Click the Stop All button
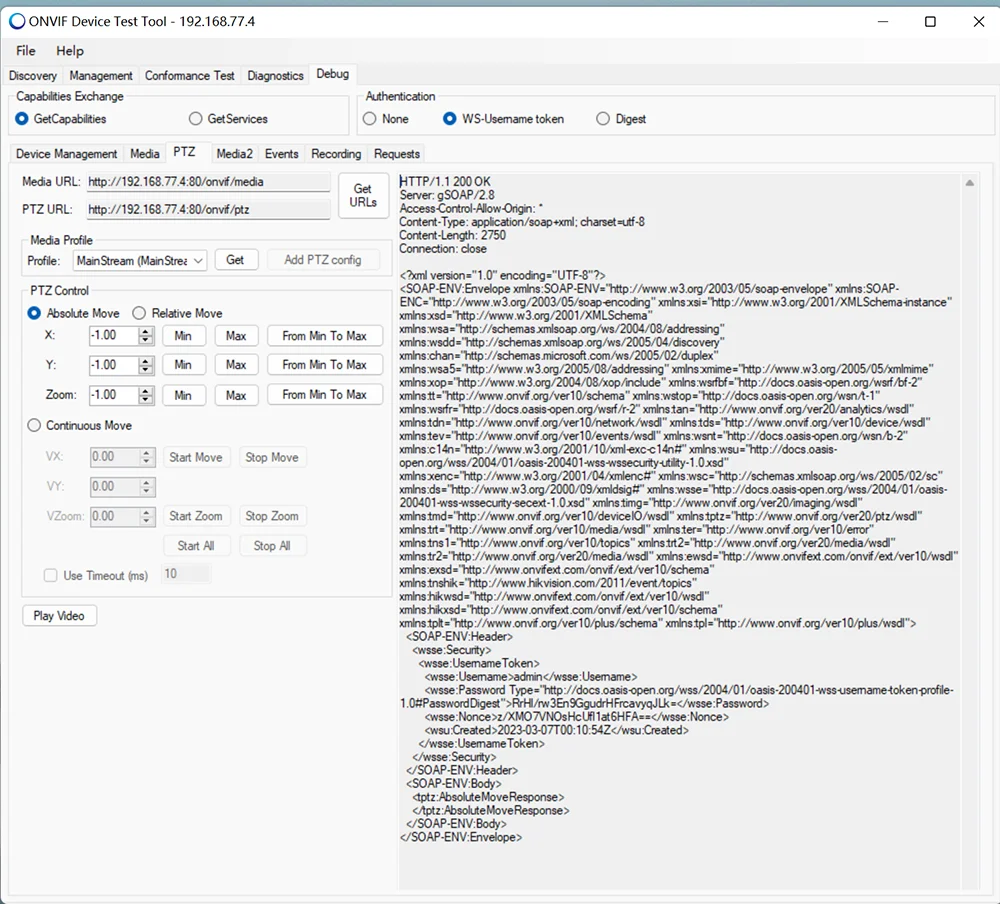The width and height of the screenshot is (1000, 904). coord(272,546)
